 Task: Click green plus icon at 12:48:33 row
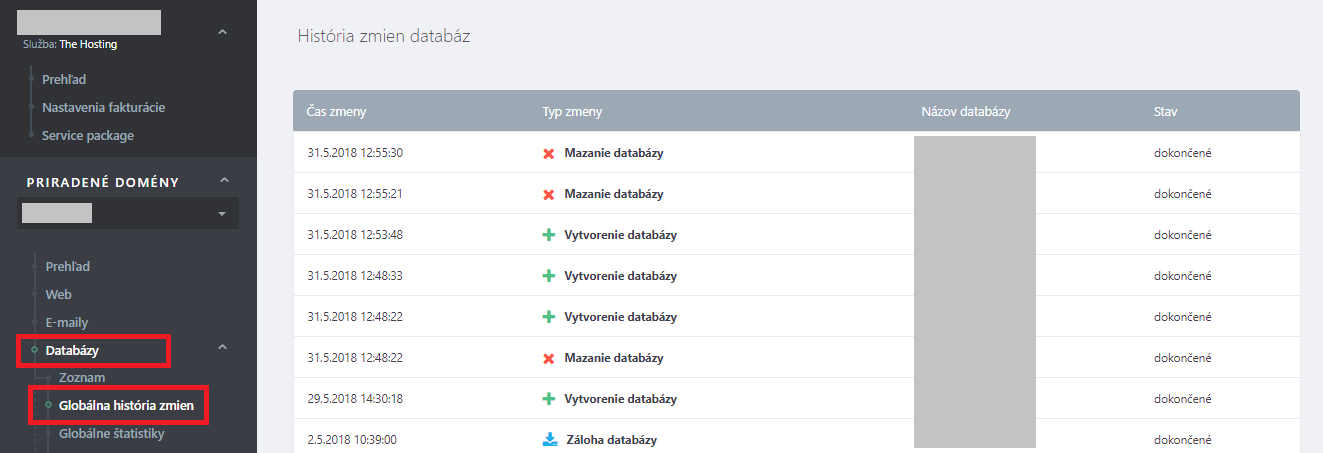[548, 276]
